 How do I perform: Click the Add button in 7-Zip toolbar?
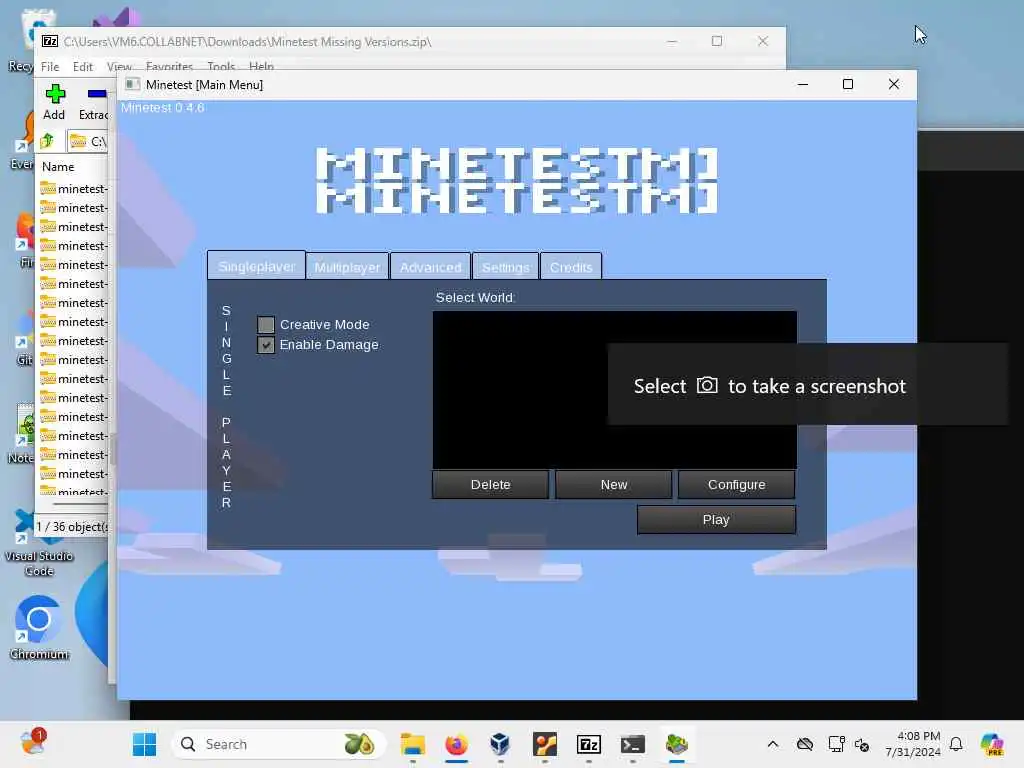tap(54, 102)
